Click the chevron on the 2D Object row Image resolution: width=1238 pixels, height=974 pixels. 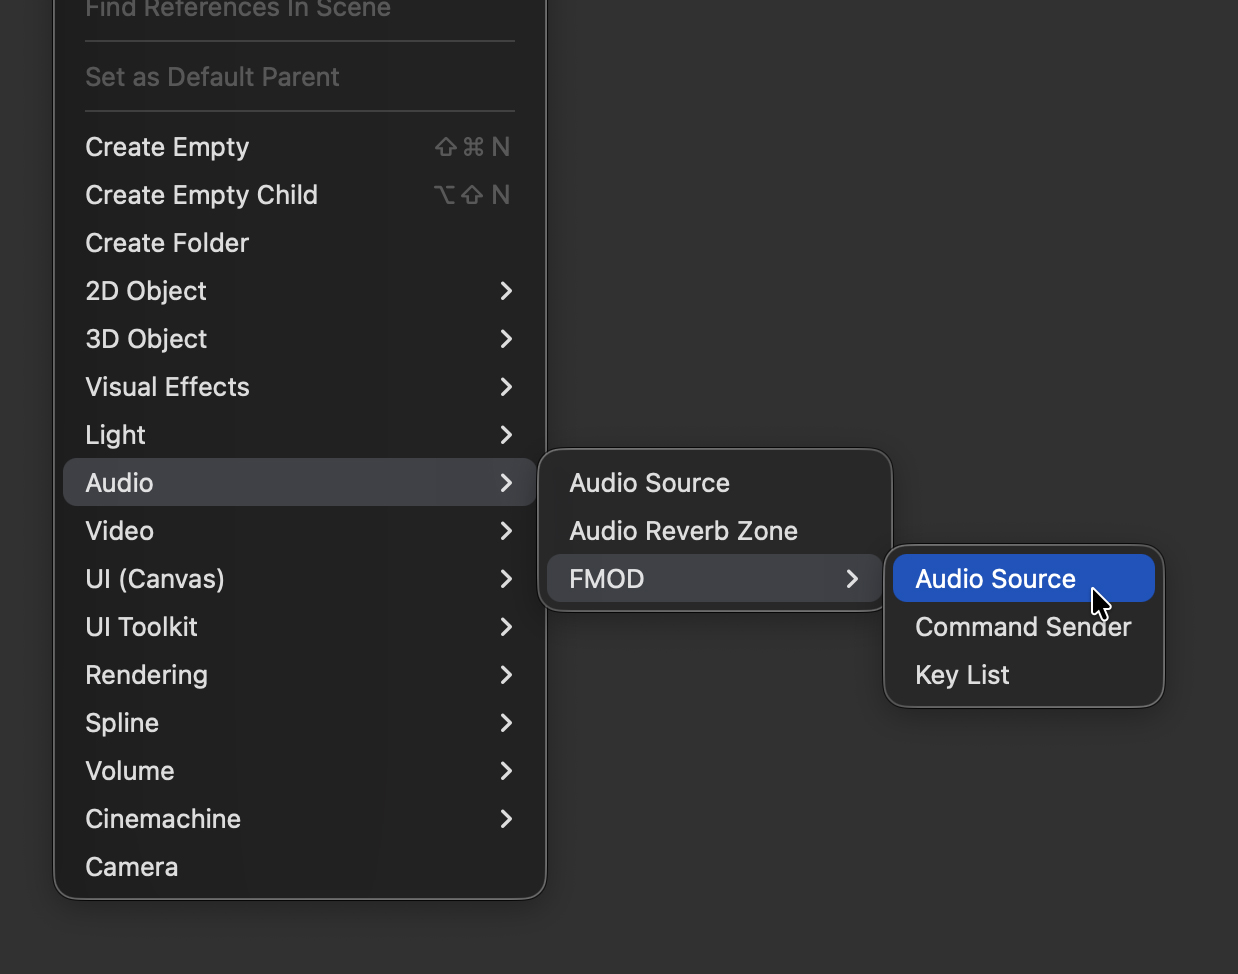(506, 291)
